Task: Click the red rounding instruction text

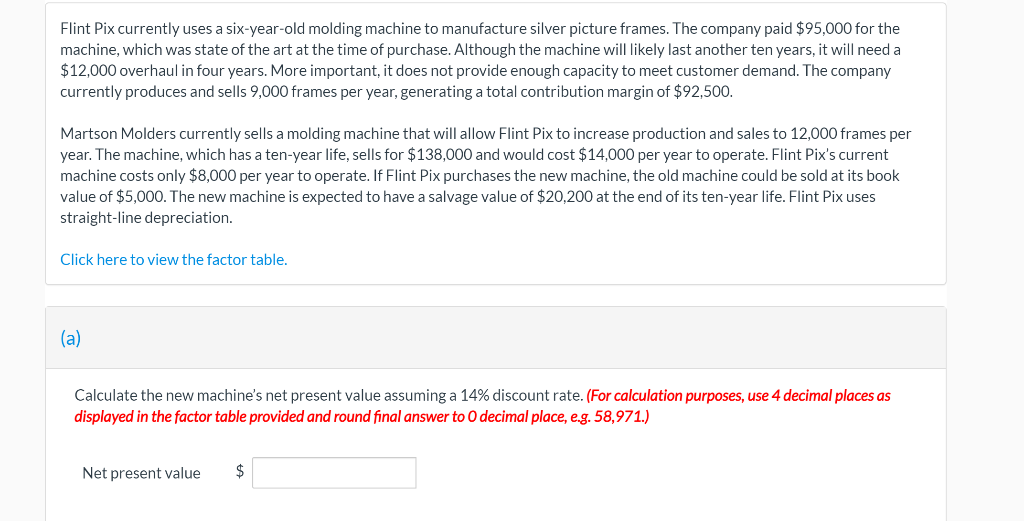Action: tap(483, 406)
